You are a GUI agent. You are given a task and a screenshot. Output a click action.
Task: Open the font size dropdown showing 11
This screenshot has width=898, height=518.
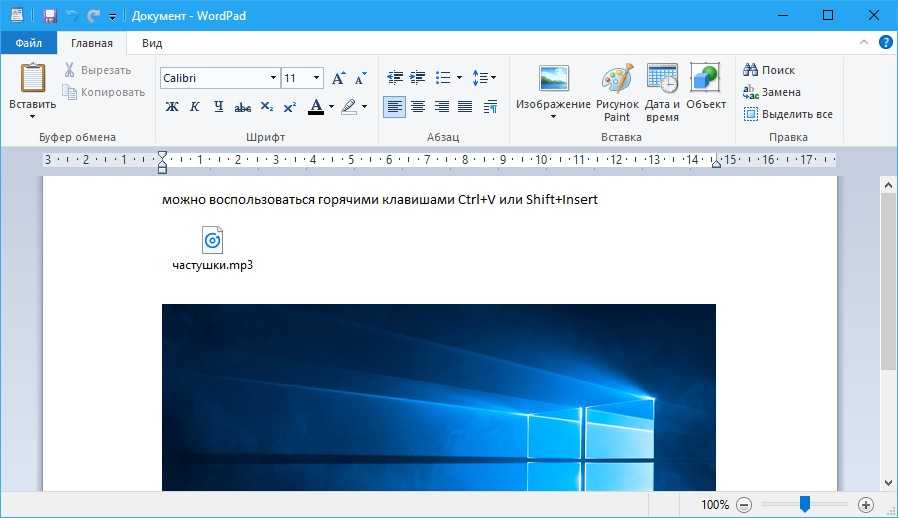click(317, 78)
